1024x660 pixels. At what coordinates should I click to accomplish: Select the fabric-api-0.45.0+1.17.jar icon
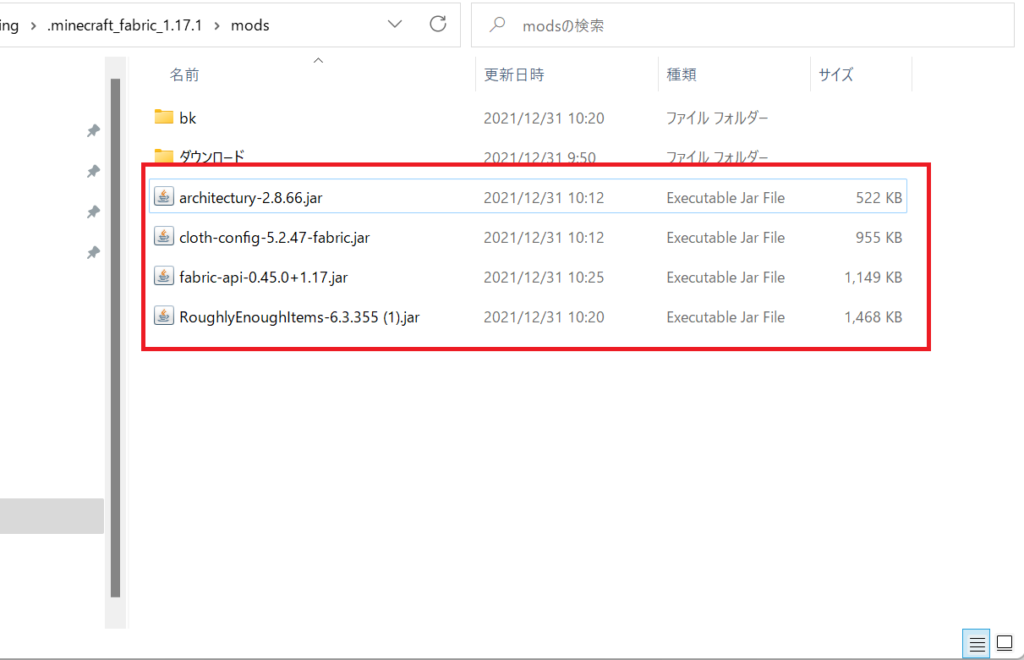[x=164, y=277]
